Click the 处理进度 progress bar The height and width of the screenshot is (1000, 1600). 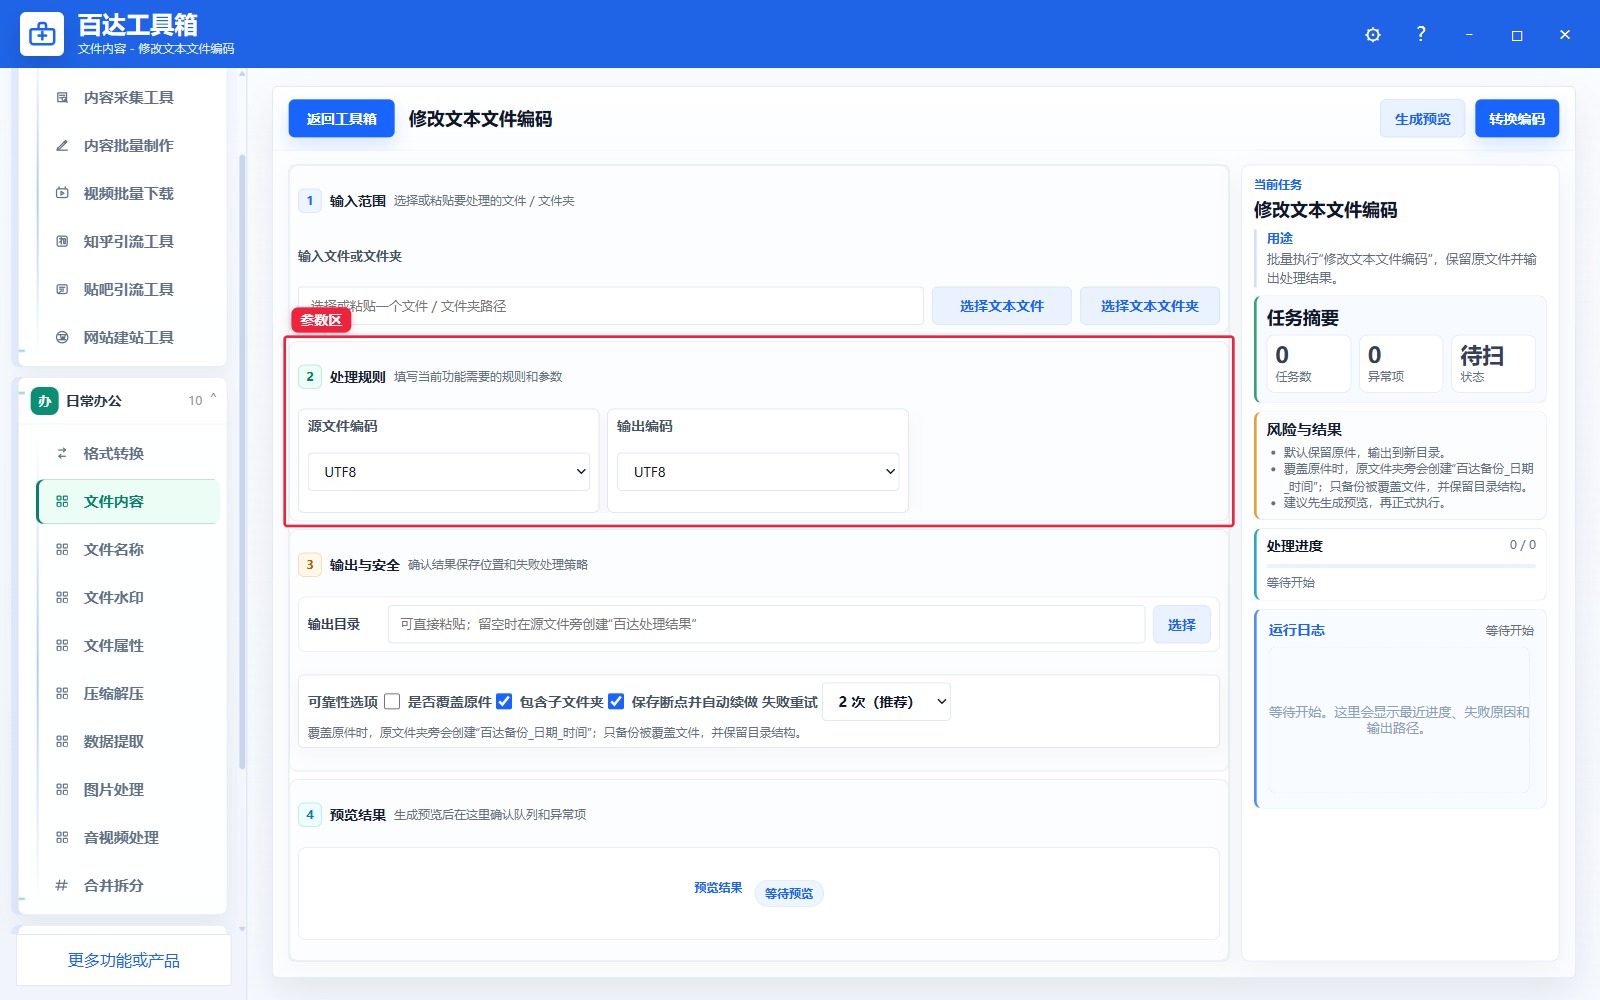pos(1401,566)
